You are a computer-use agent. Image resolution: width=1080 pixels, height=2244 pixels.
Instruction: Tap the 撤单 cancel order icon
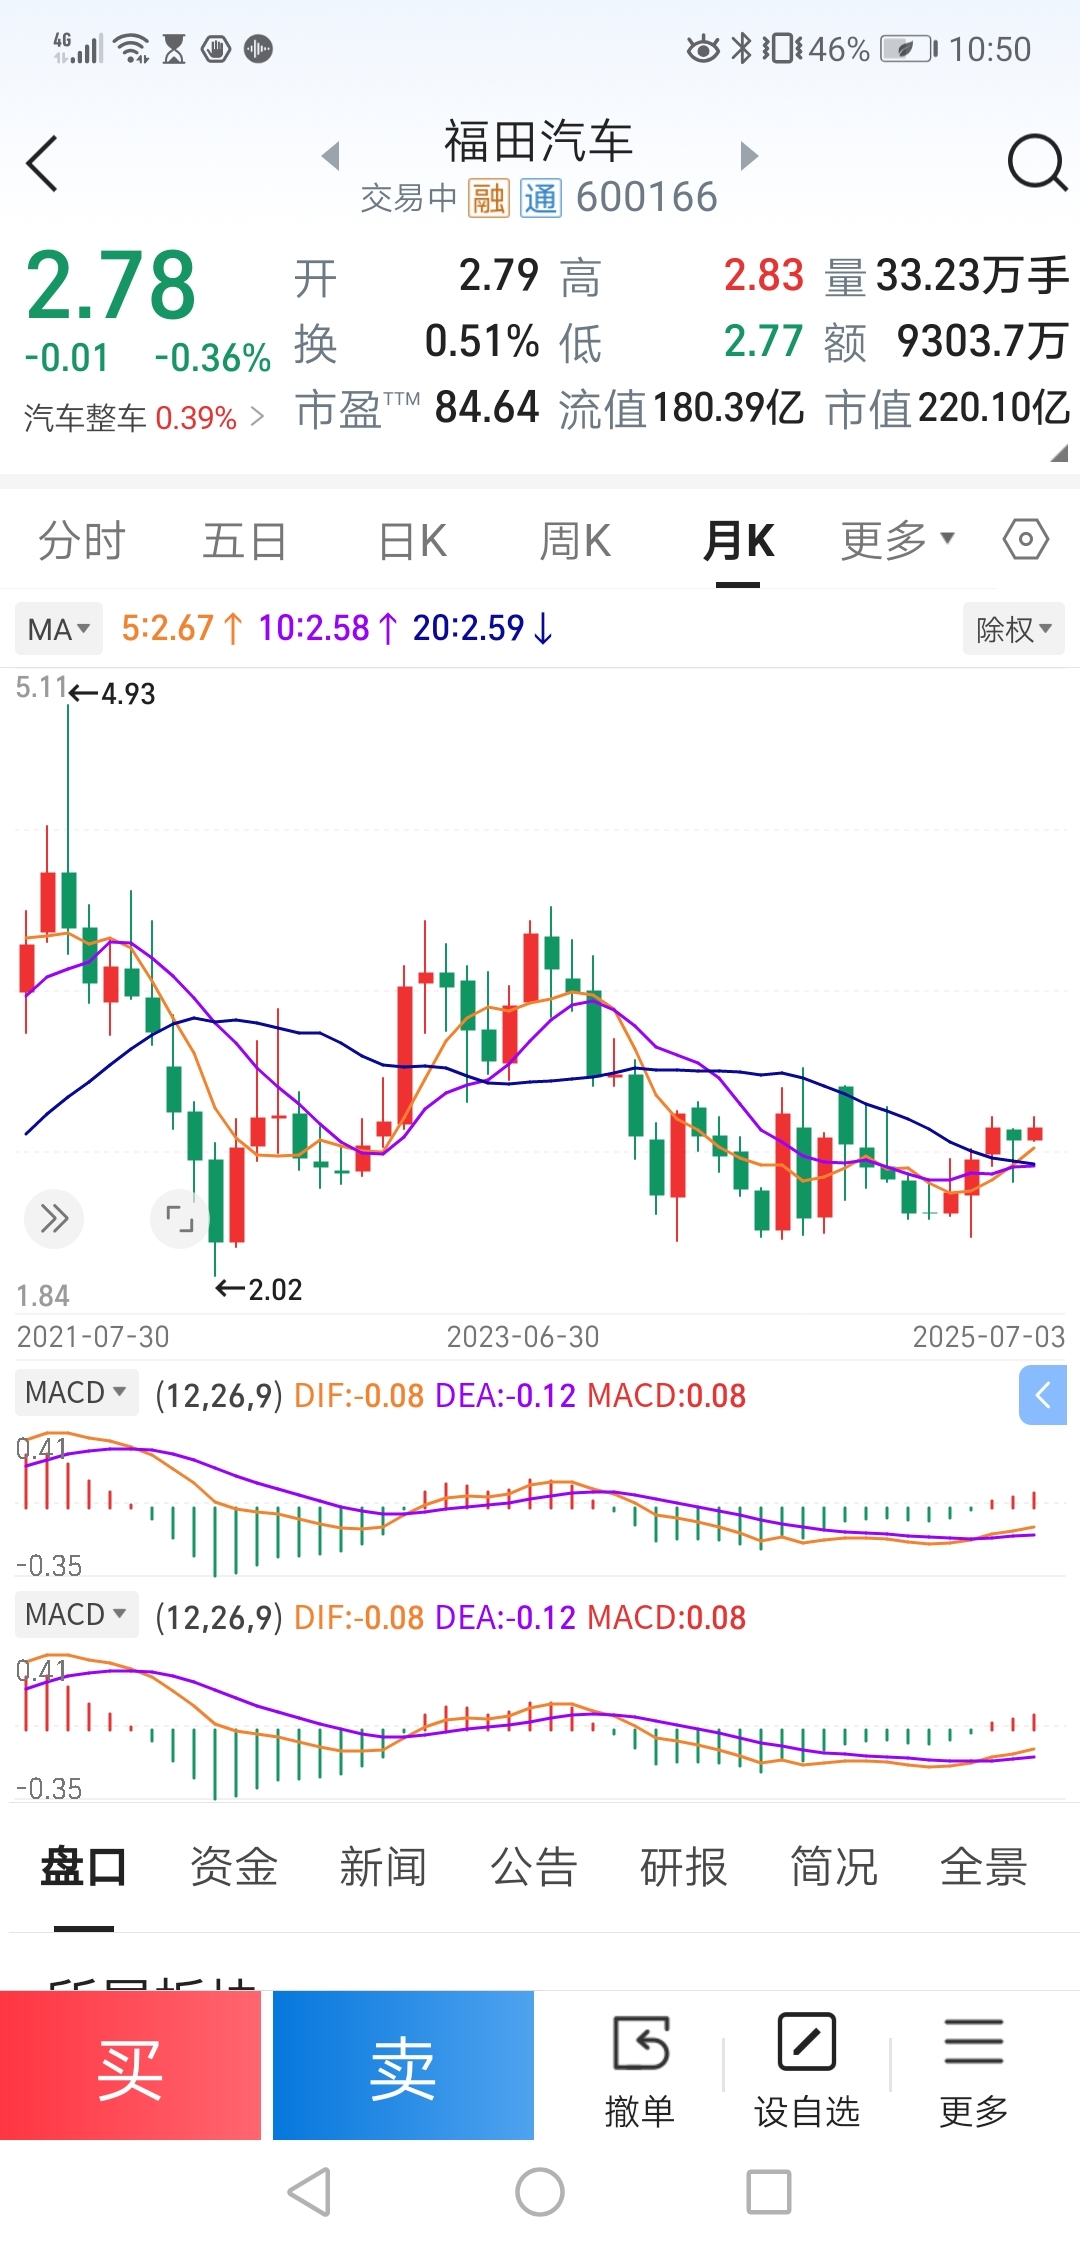[640, 2069]
